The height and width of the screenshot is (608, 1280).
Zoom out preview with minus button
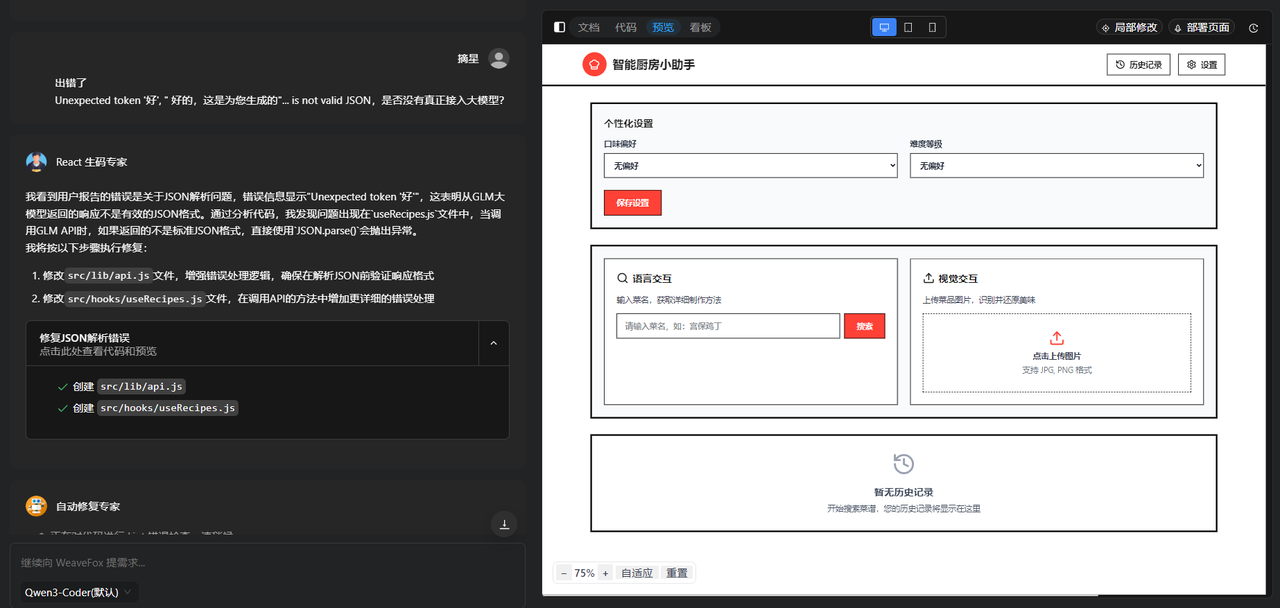click(564, 573)
